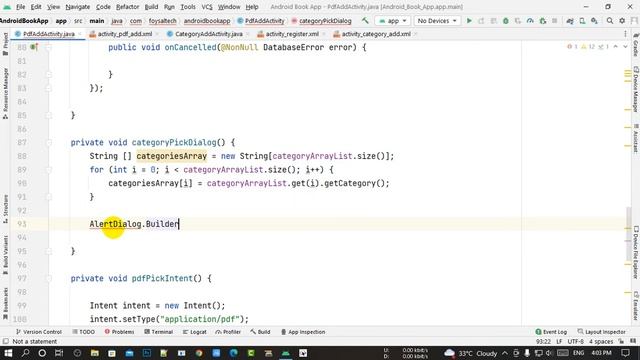Click the Stop run toolbar icon
The image size is (640, 360).
554,20
